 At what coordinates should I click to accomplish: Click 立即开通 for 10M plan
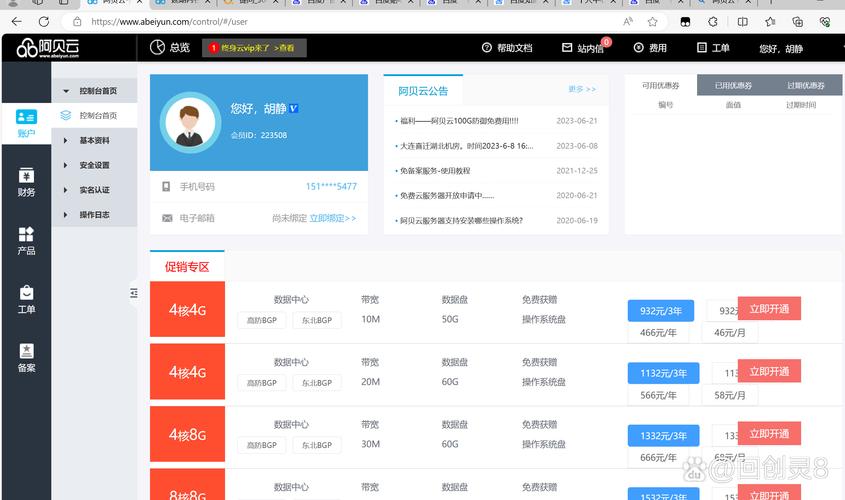pyautogui.click(x=769, y=309)
